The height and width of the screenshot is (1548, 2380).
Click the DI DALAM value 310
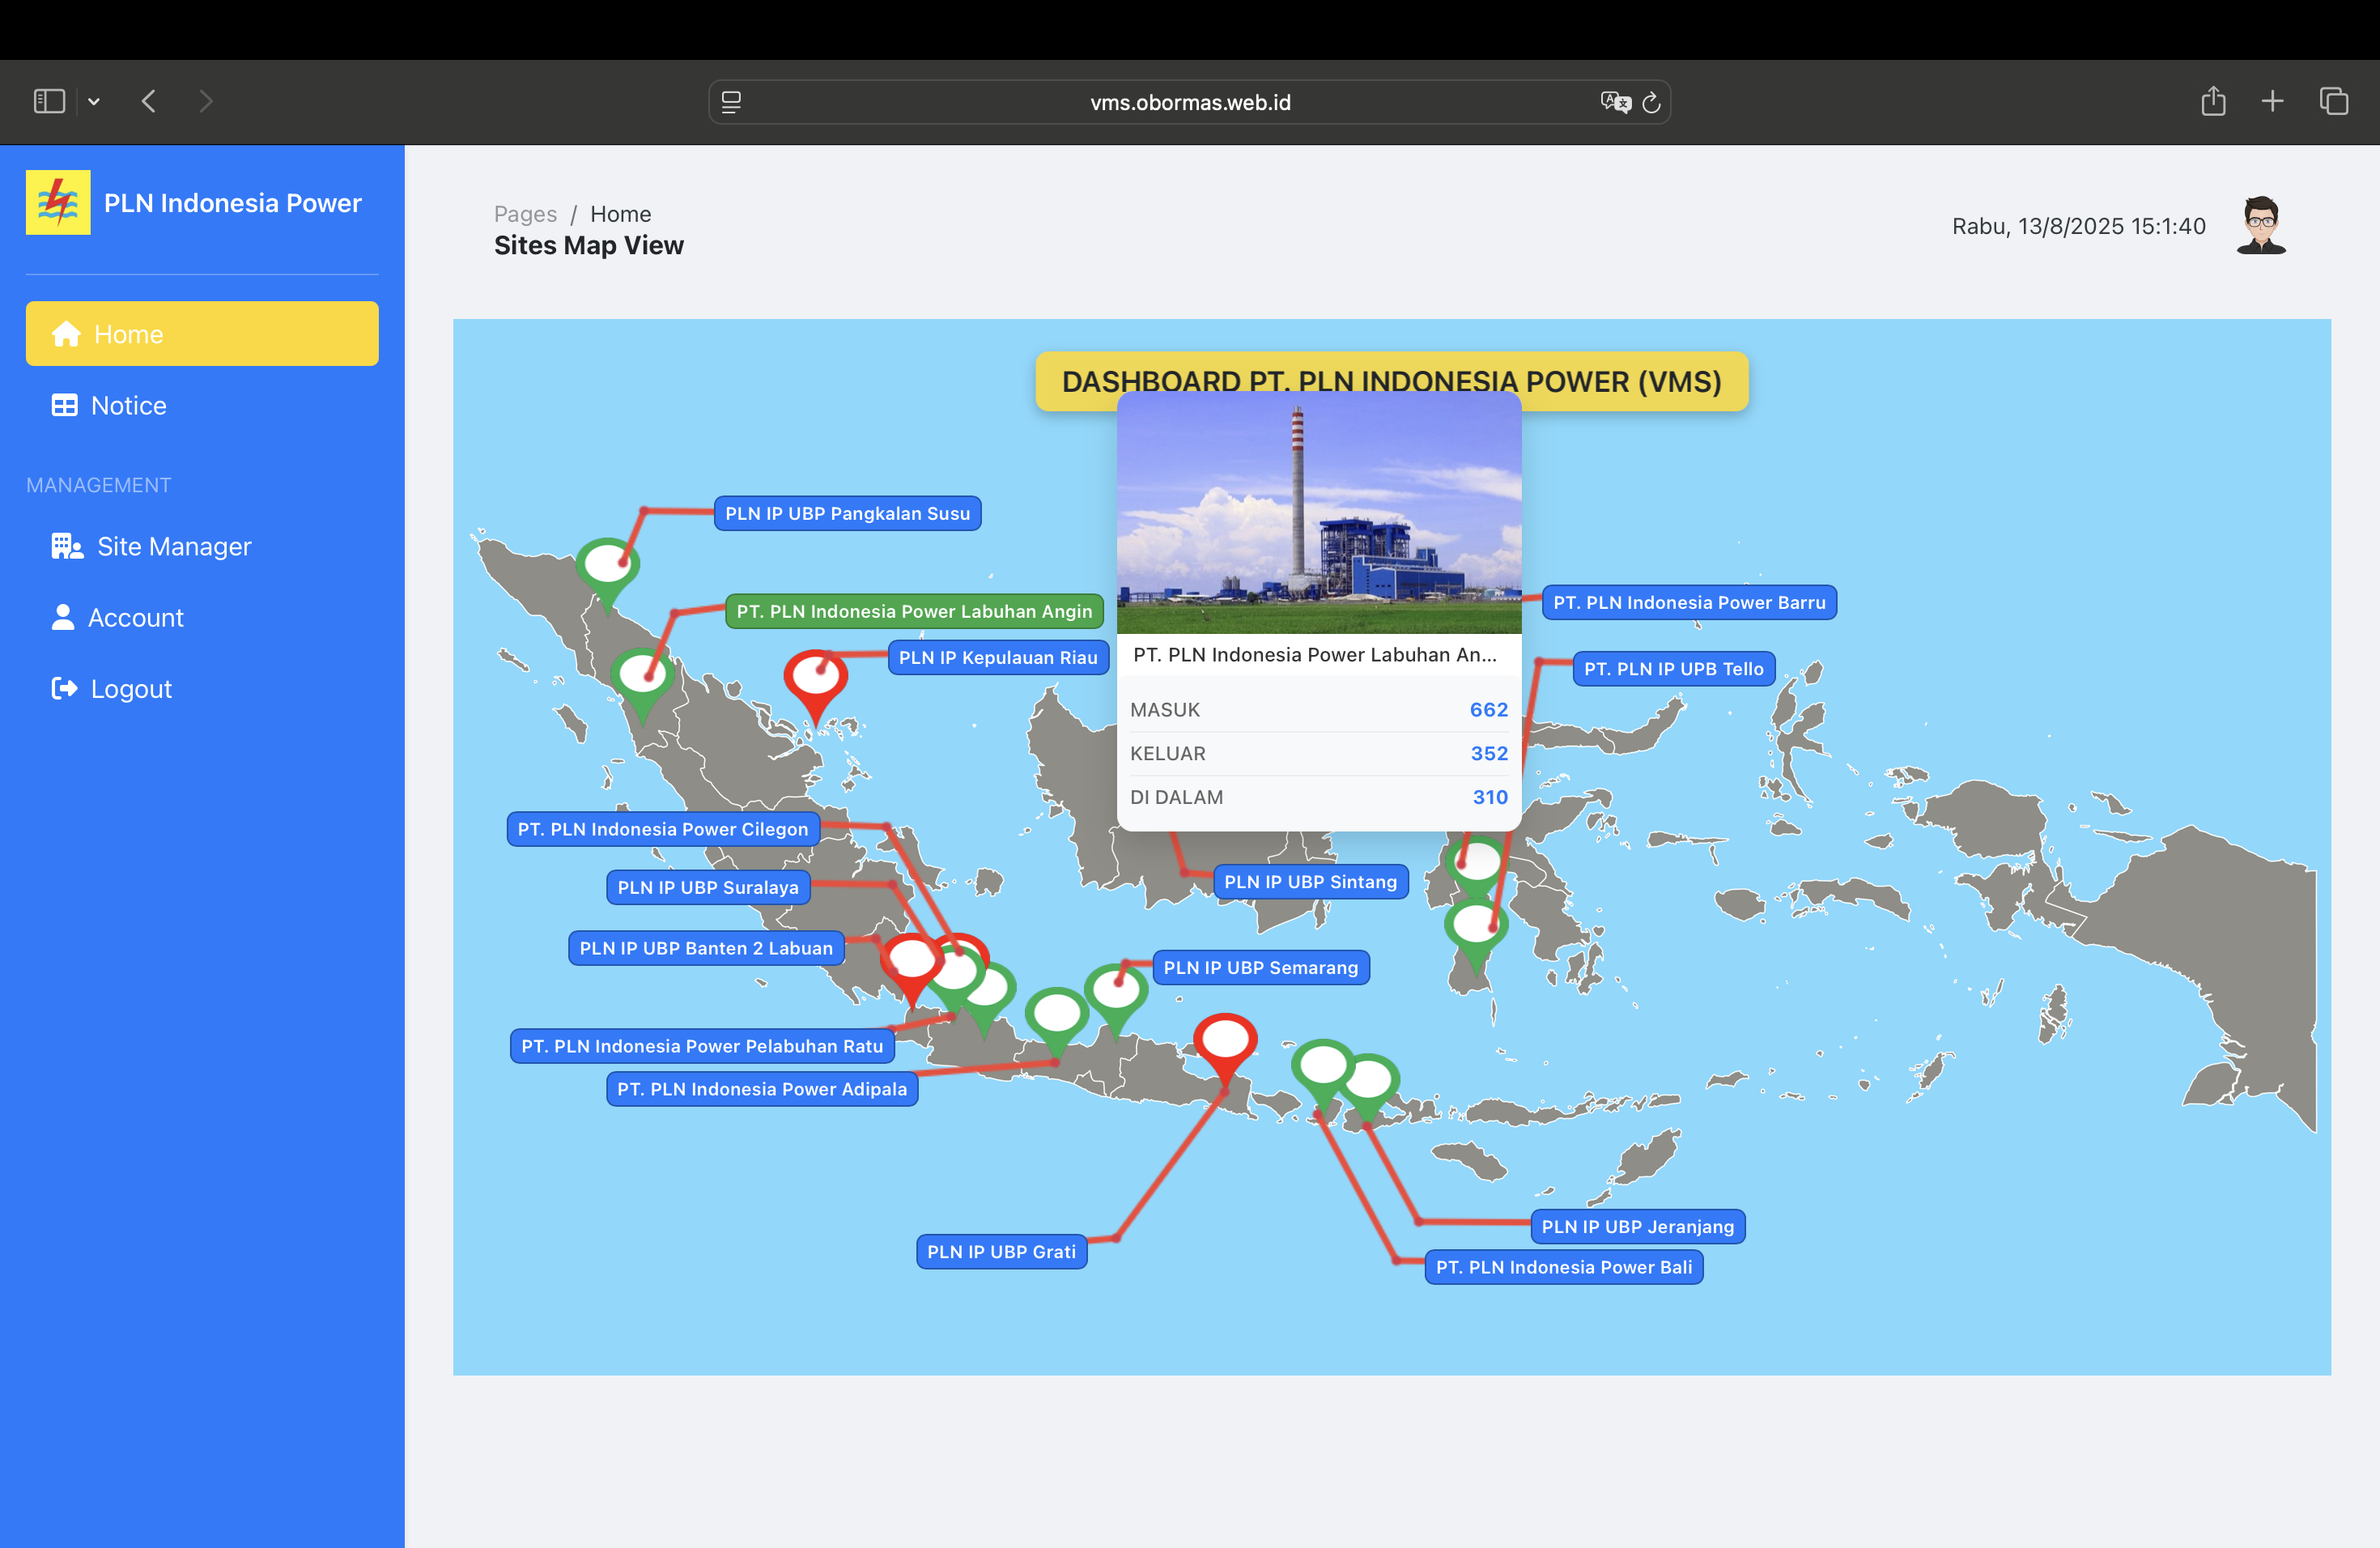coord(1490,797)
